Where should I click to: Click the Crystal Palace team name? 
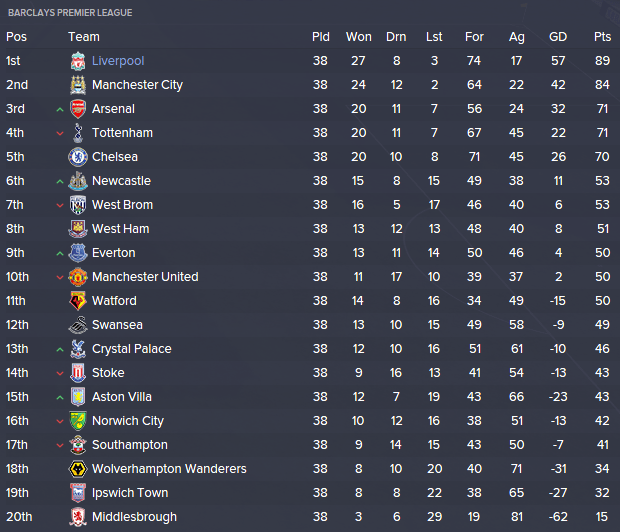click(131, 349)
